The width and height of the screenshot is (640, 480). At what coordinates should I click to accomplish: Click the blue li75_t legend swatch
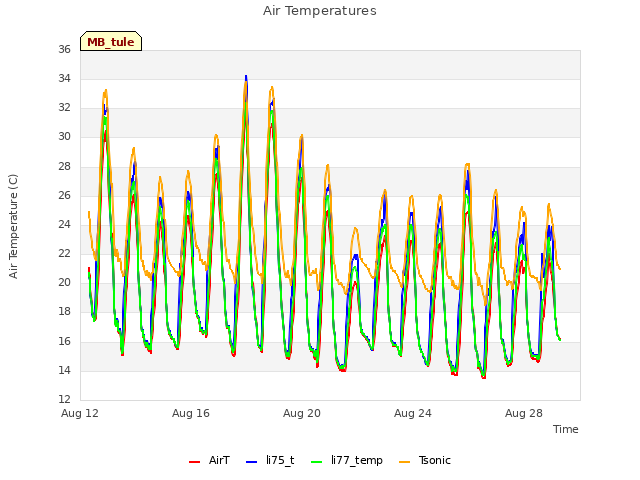[x=252, y=462]
